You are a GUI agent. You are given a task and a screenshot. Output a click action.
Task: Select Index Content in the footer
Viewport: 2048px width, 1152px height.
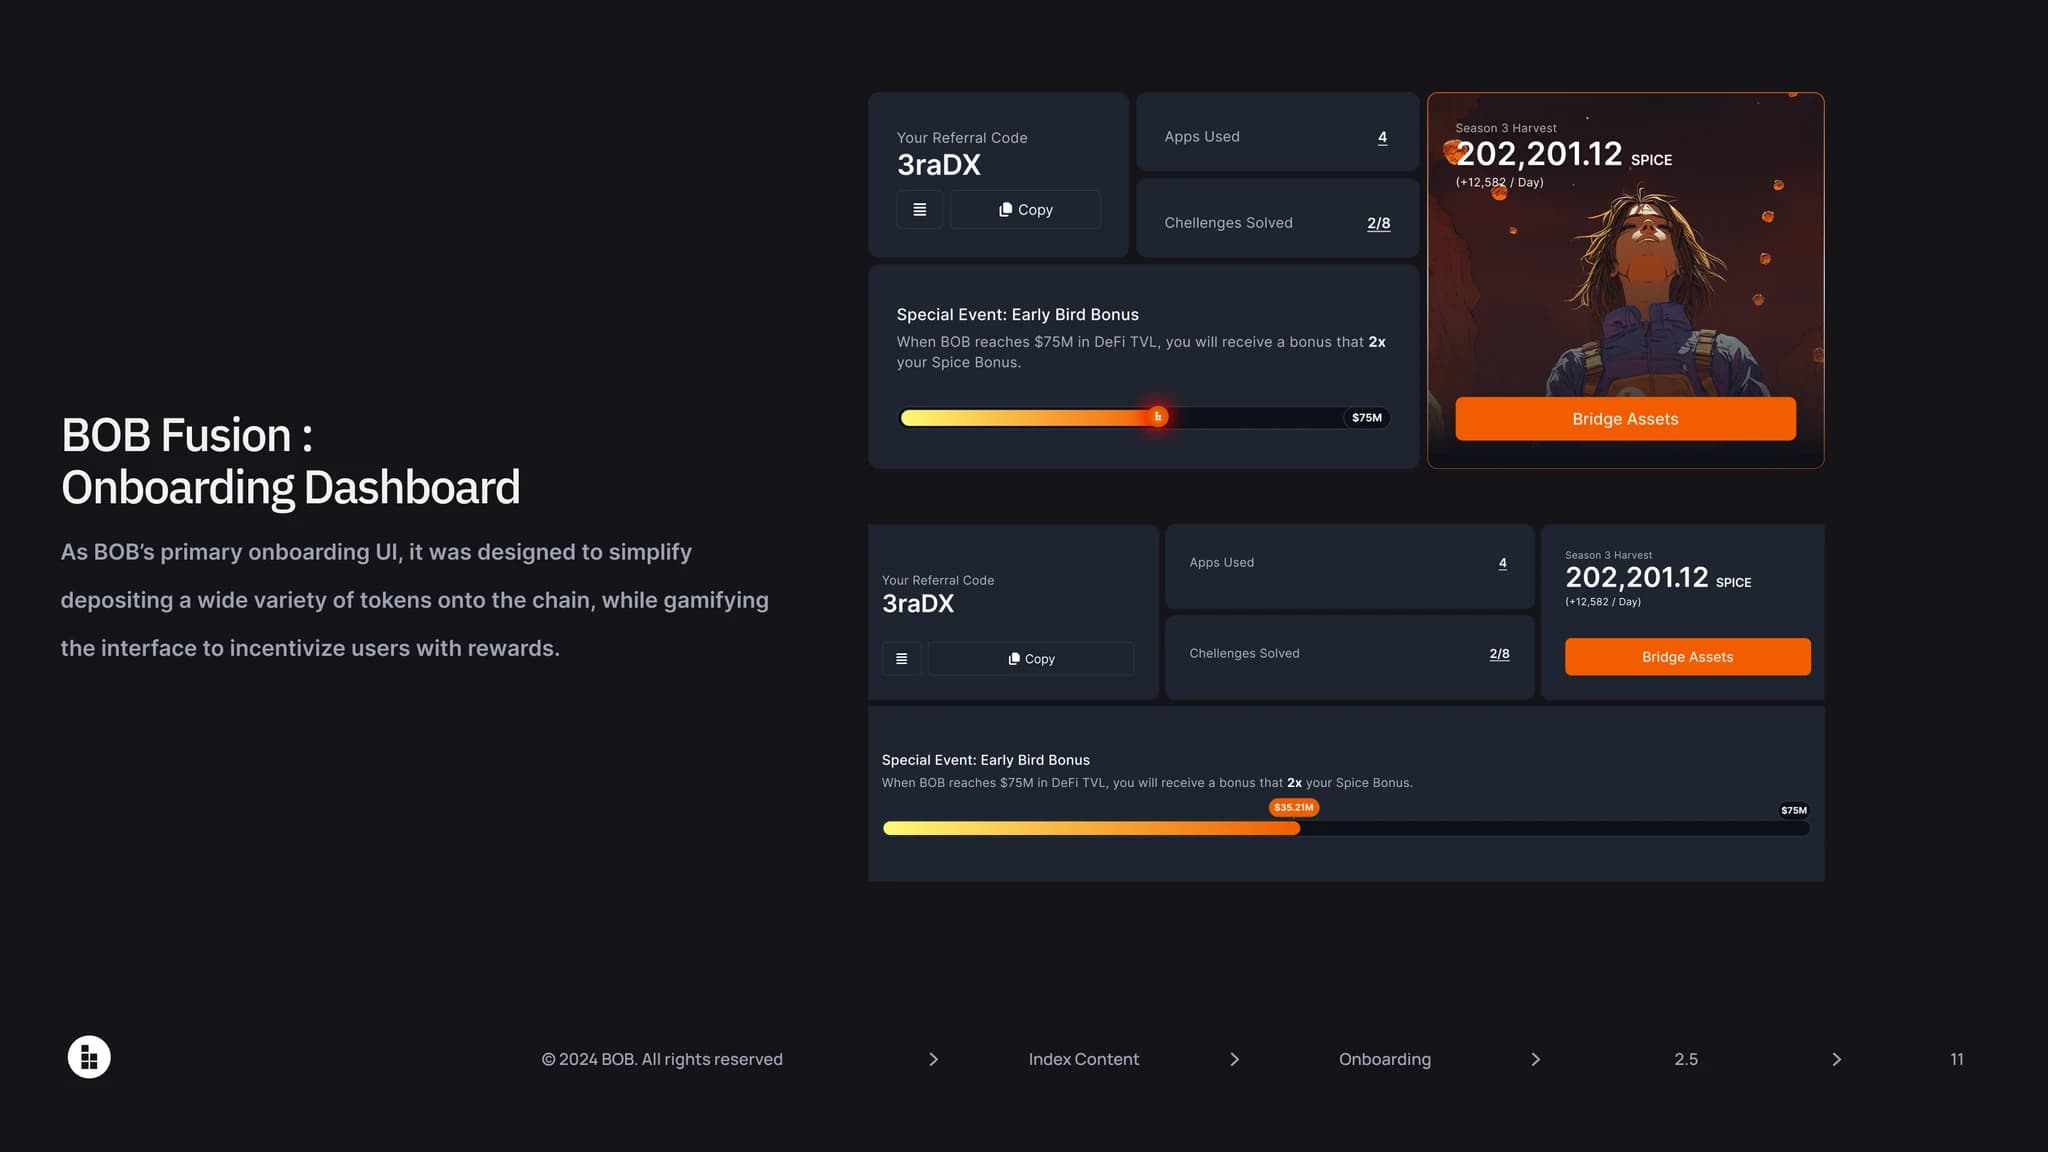point(1083,1059)
